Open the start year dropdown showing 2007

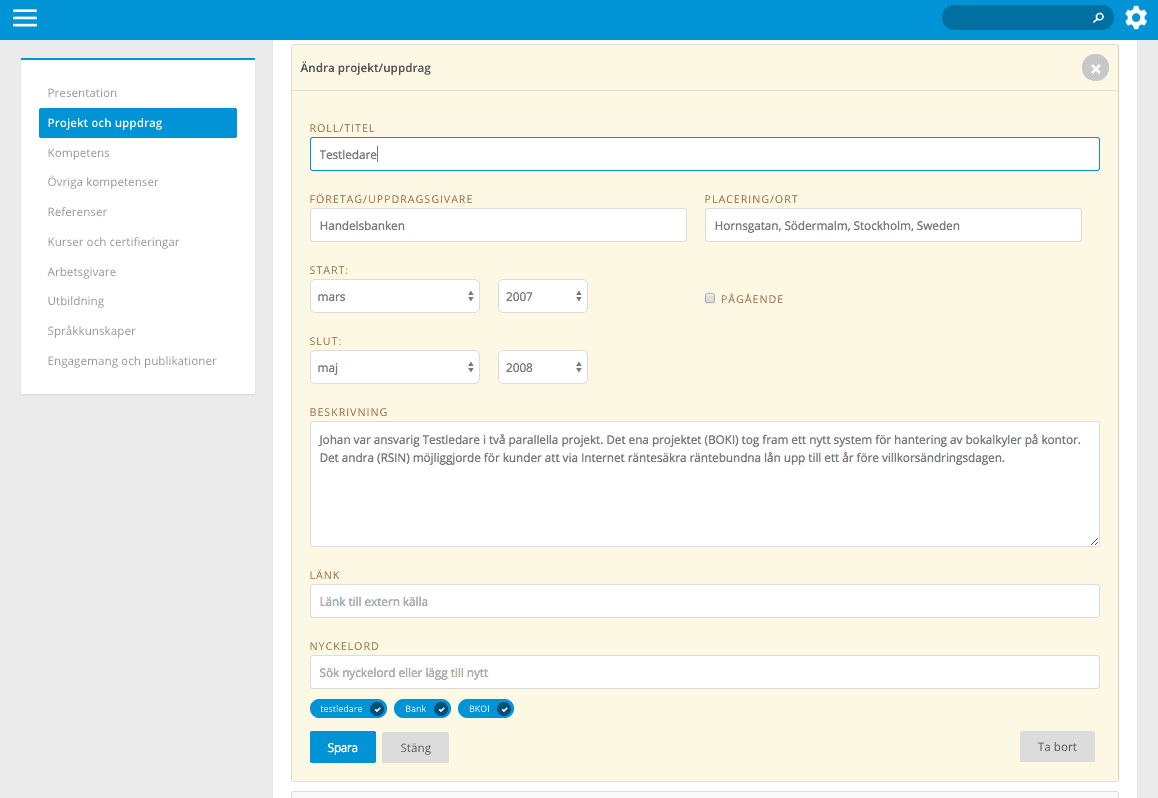(x=542, y=296)
